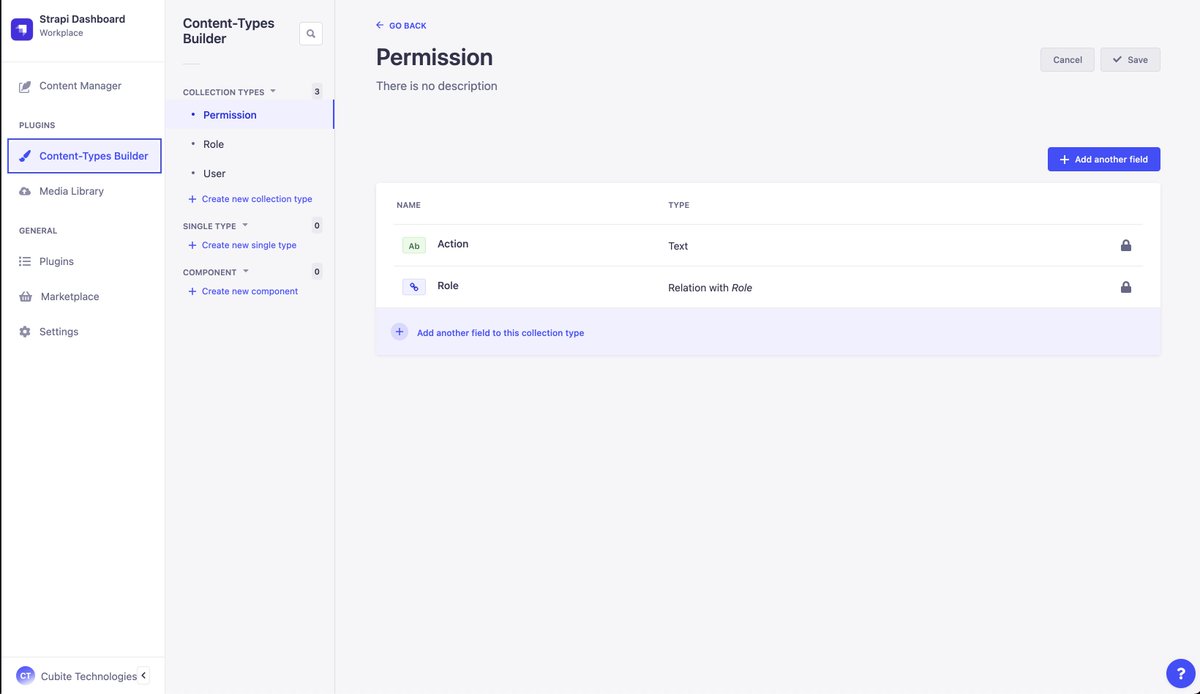Click Create new single type
This screenshot has height=694, width=1200.
point(242,245)
